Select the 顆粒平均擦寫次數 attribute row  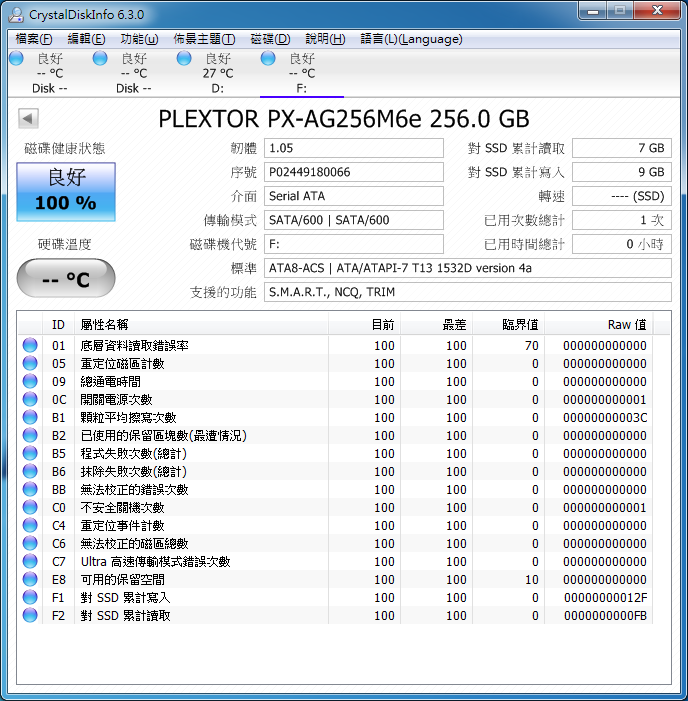(335, 418)
